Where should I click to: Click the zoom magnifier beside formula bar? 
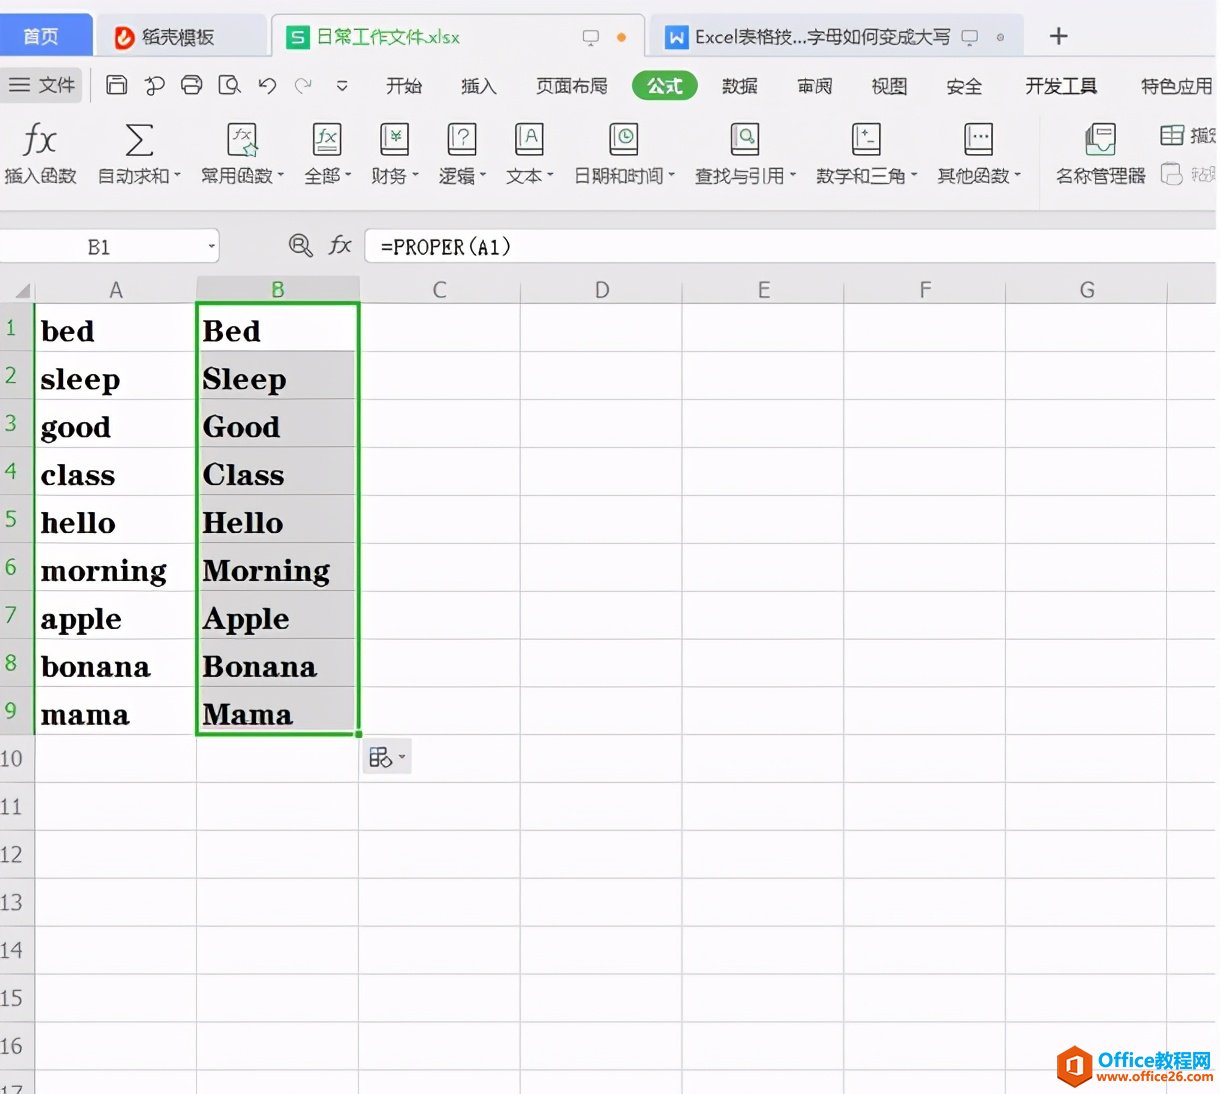[300, 245]
